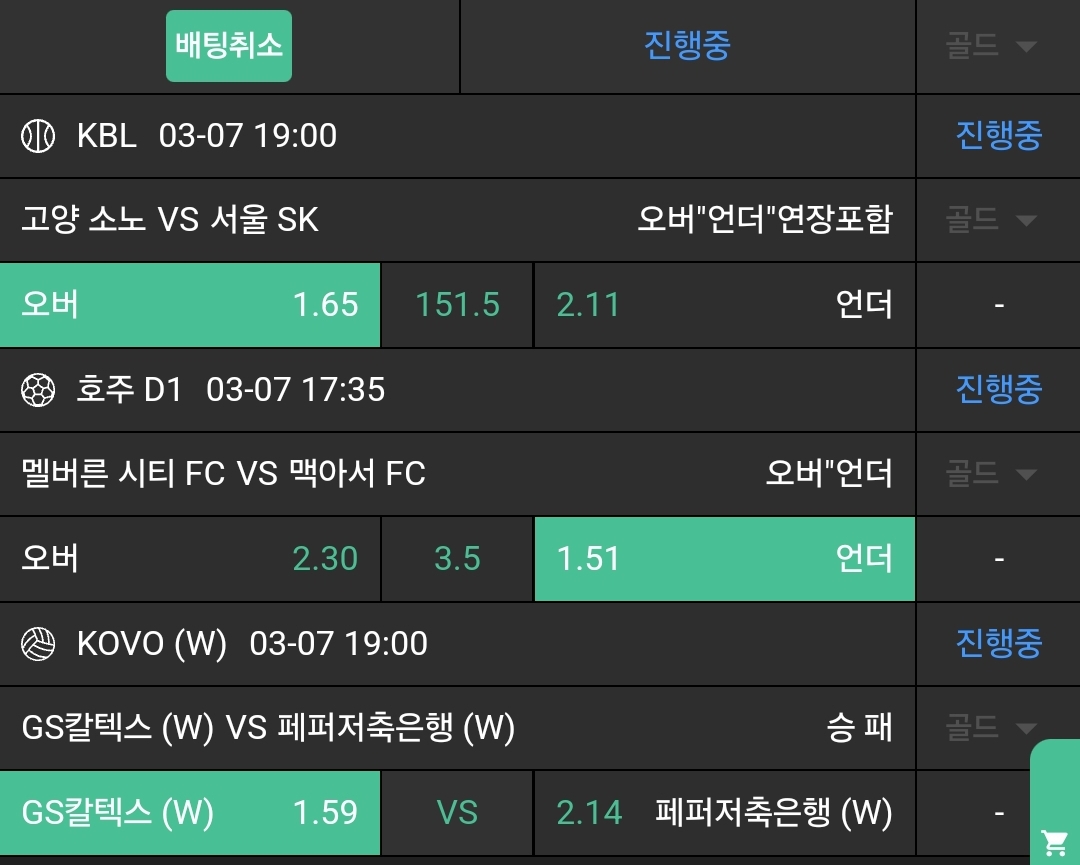Open the top 골드 dropdown
Image resolution: width=1080 pixels, height=865 pixels.
(x=990, y=47)
